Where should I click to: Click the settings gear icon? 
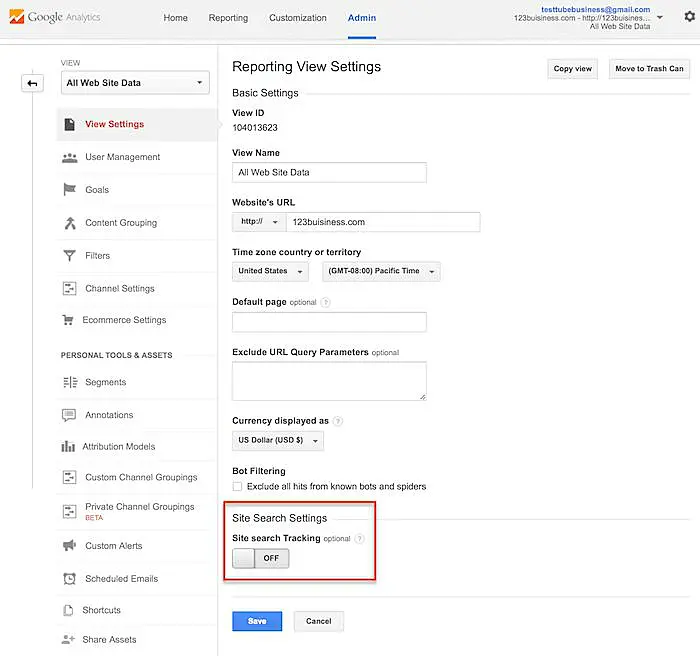688,17
